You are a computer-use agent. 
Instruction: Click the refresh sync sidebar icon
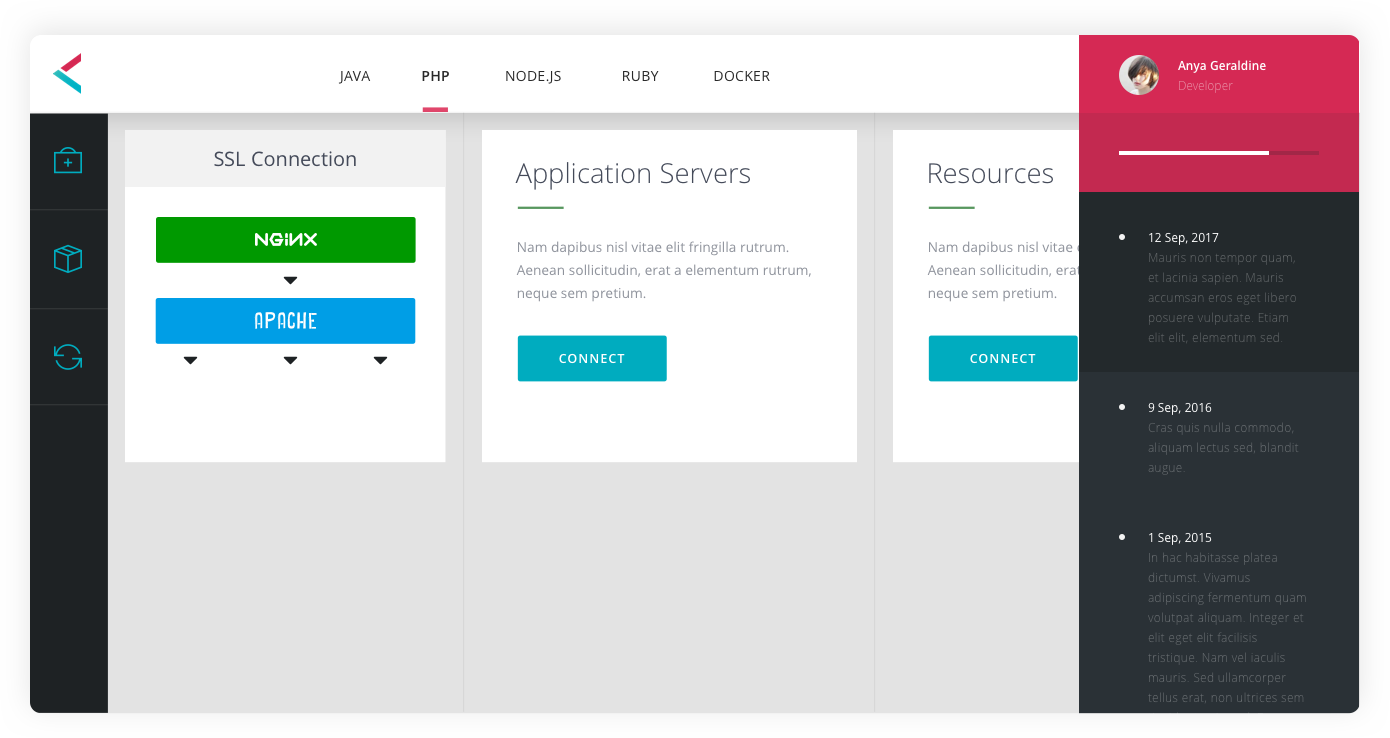pyautogui.click(x=68, y=357)
